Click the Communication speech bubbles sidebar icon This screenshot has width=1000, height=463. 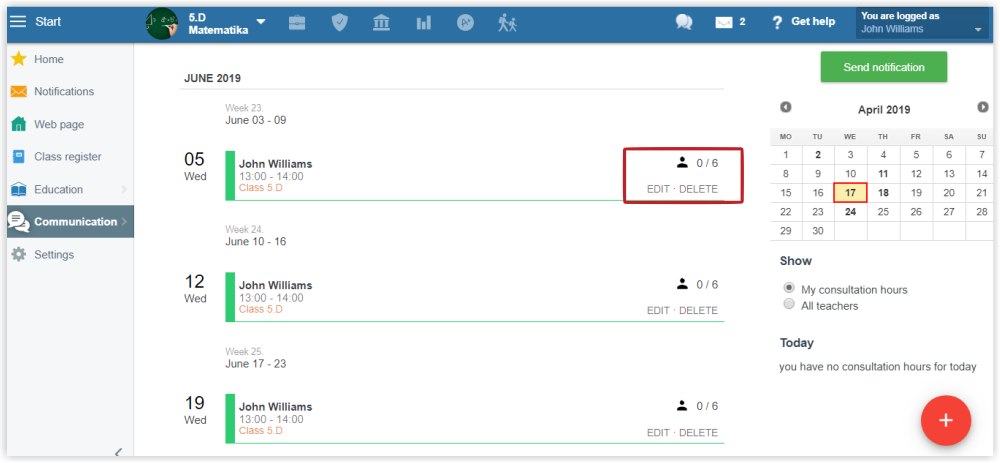(x=18, y=221)
